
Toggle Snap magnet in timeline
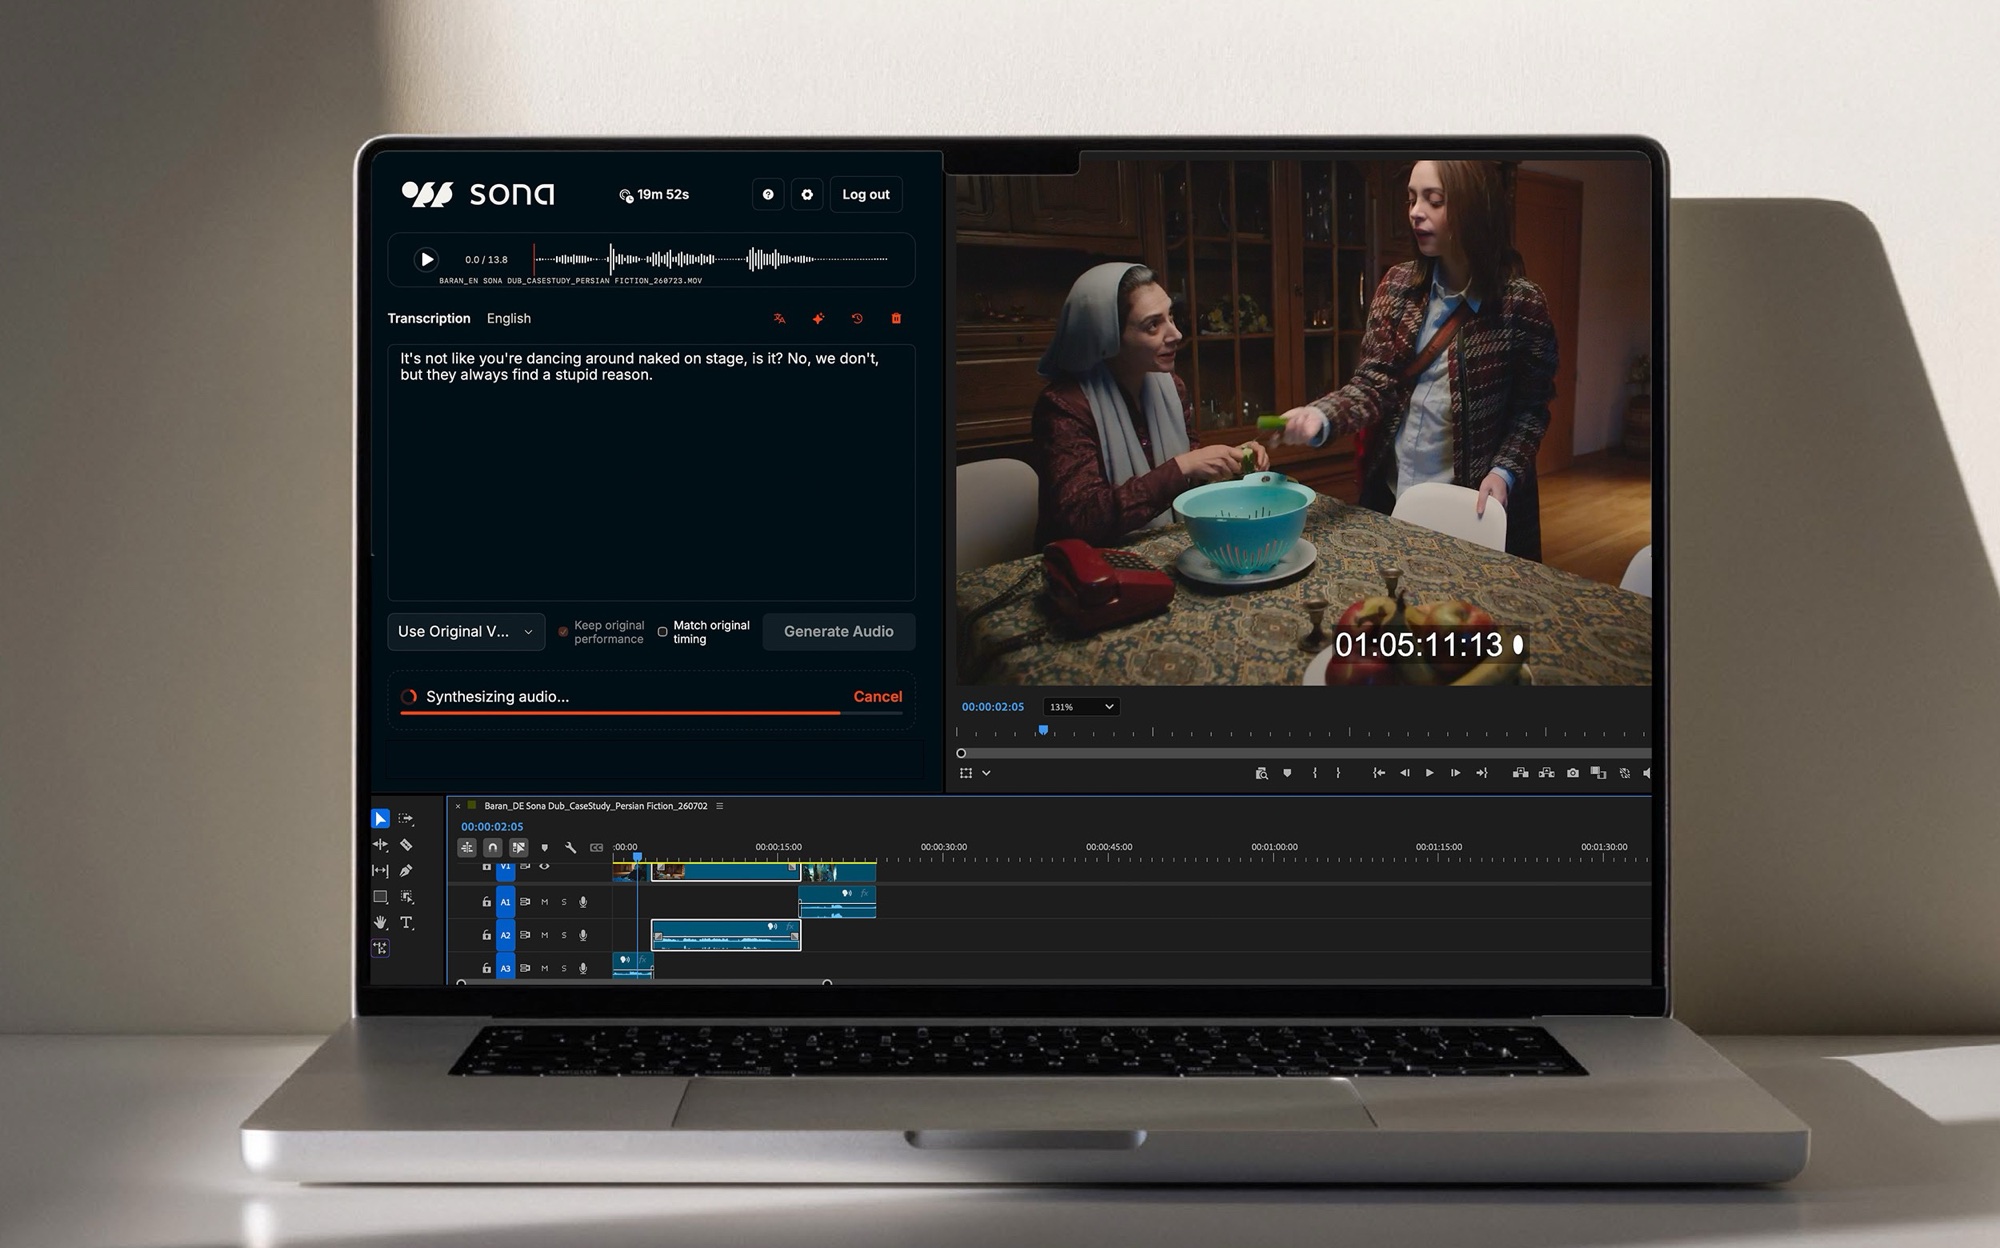pyautogui.click(x=493, y=848)
